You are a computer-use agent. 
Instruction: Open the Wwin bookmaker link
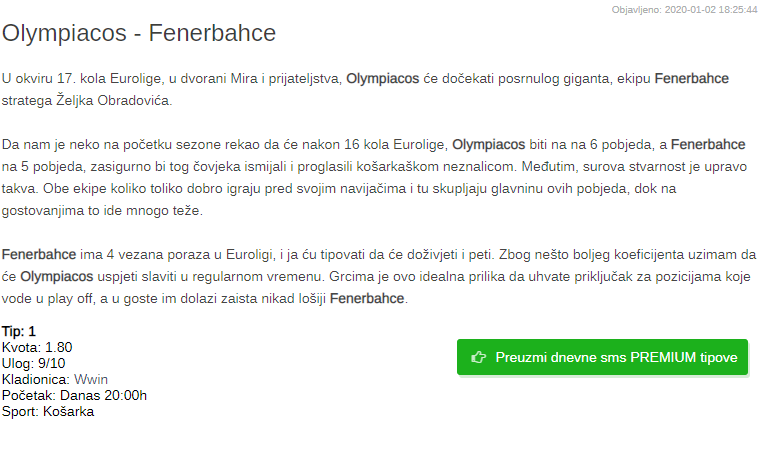(x=91, y=380)
